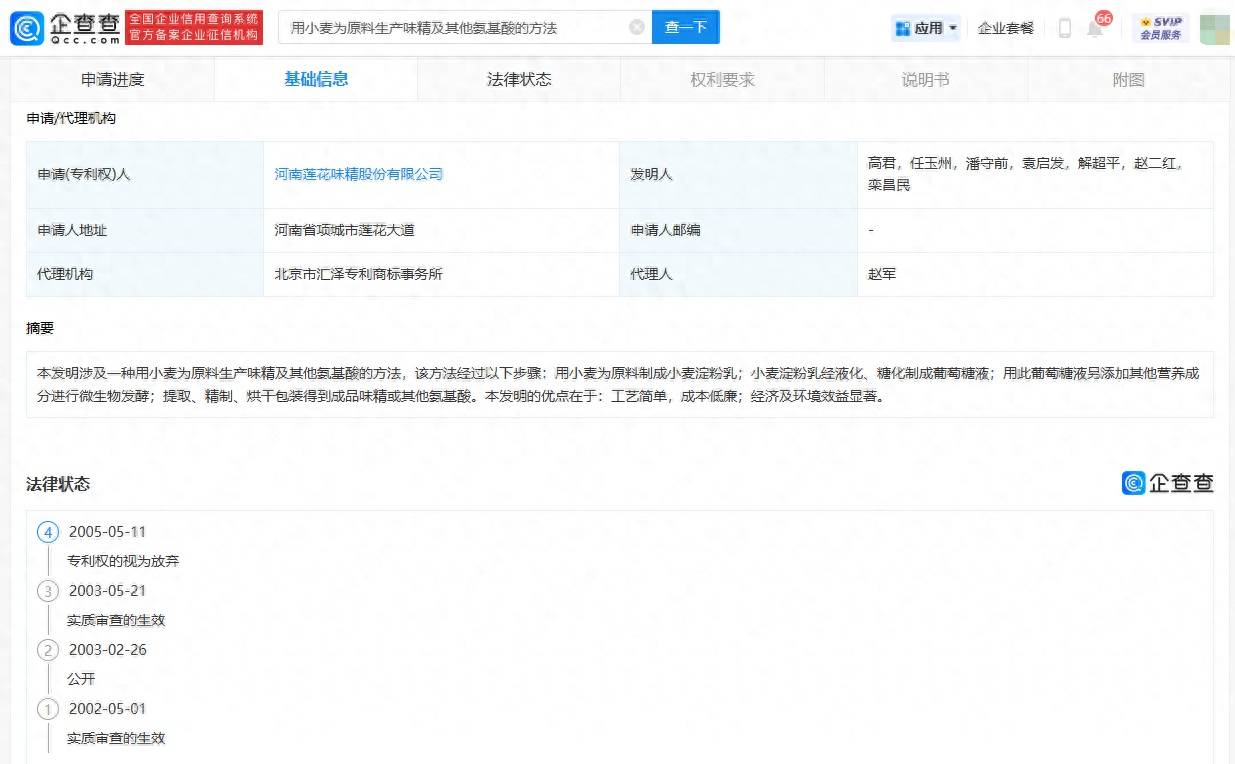This screenshot has width=1235, height=764.
Task: Click timeline step 3 circle marker
Action: 48,591
